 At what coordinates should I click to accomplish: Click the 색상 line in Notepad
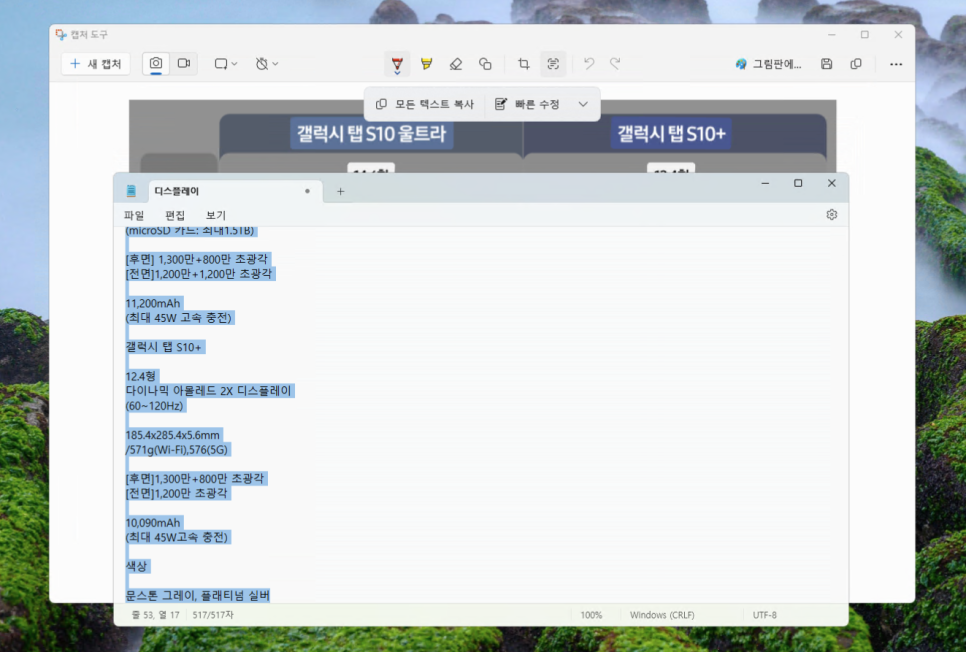pos(136,566)
